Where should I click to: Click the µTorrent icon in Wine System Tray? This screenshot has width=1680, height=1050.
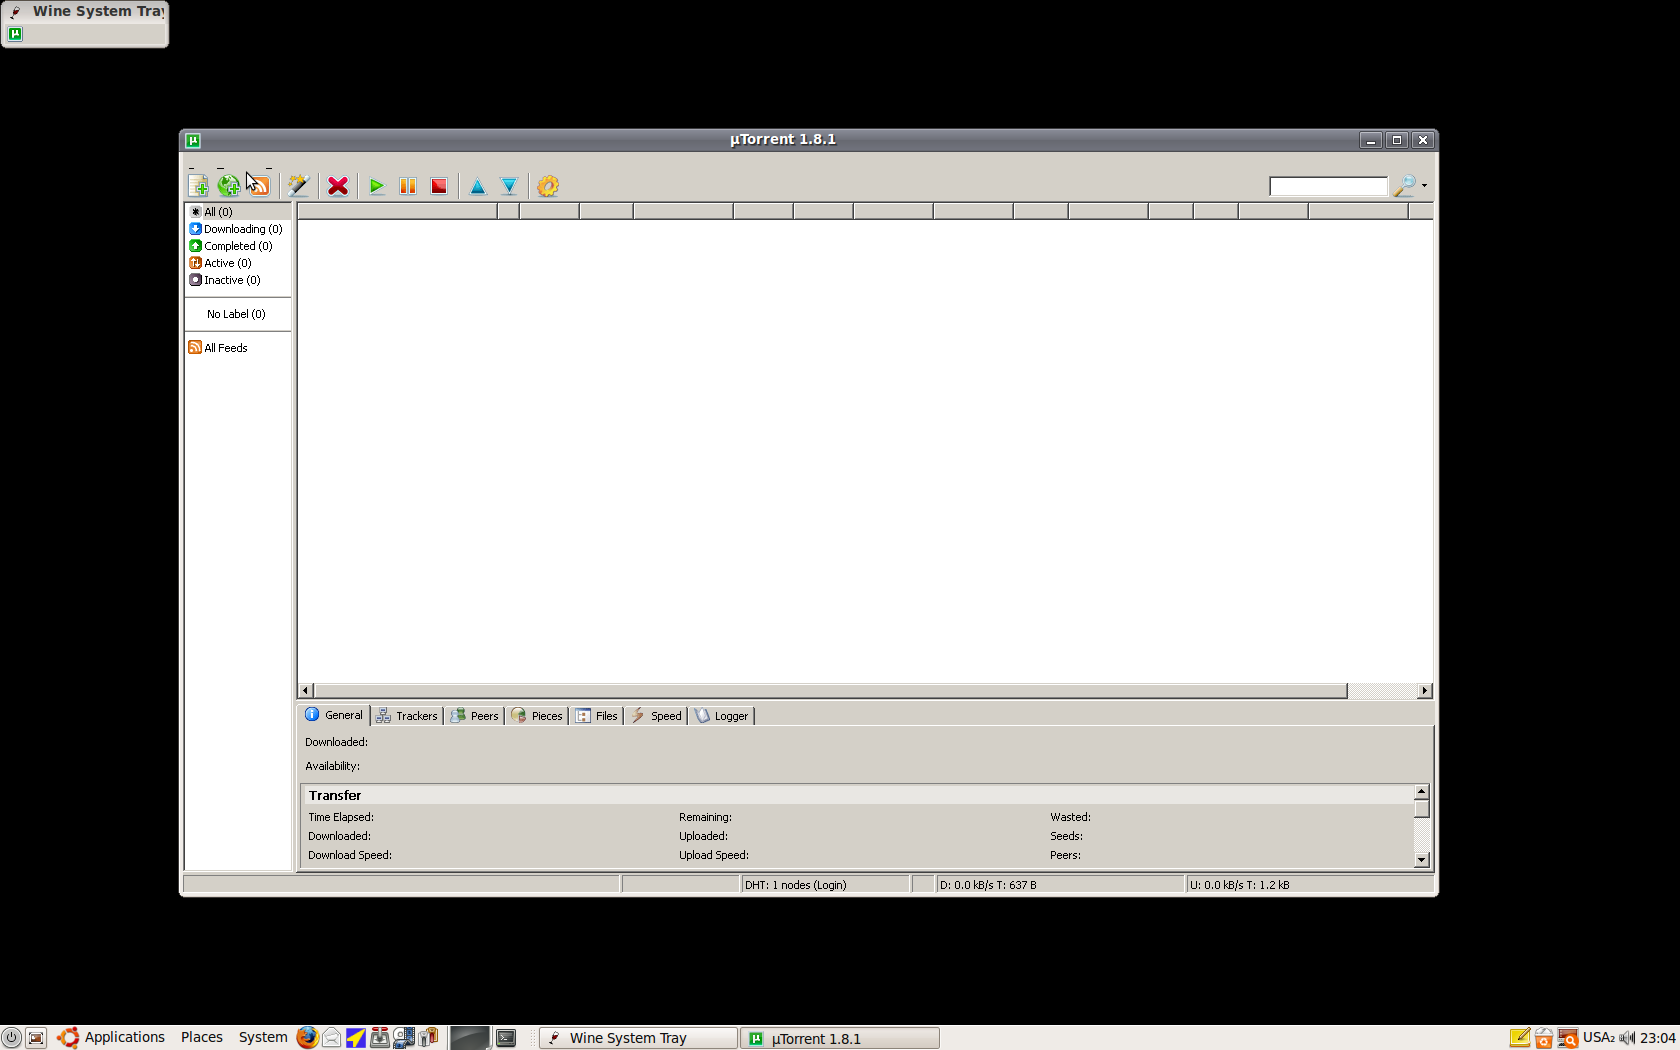(x=15, y=34)
